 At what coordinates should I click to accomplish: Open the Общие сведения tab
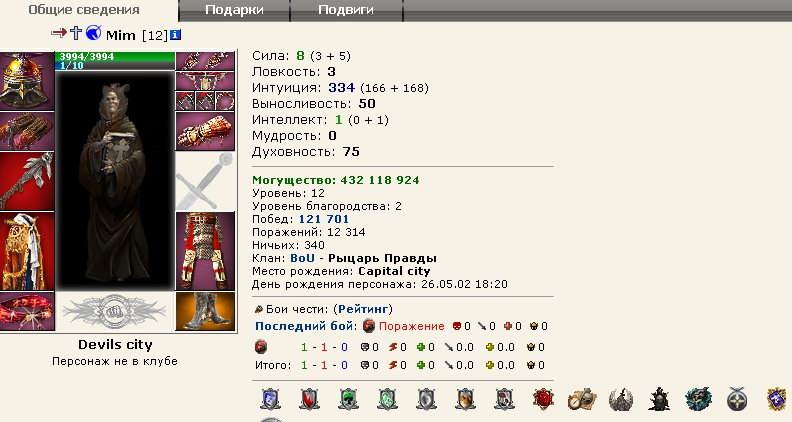click(x=84, y=10)
